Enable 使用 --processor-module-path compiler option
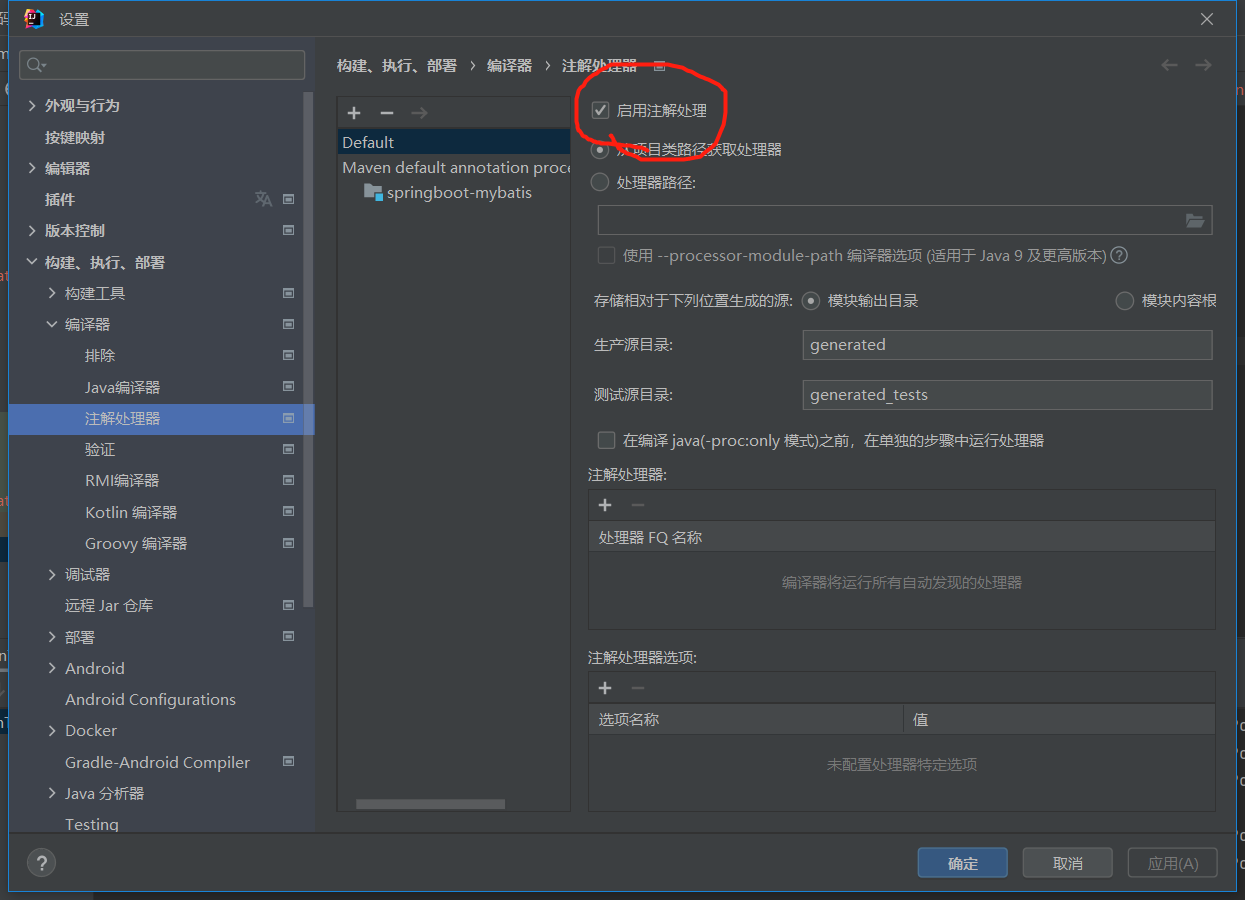1245x900 pixels. click(606, 256)
